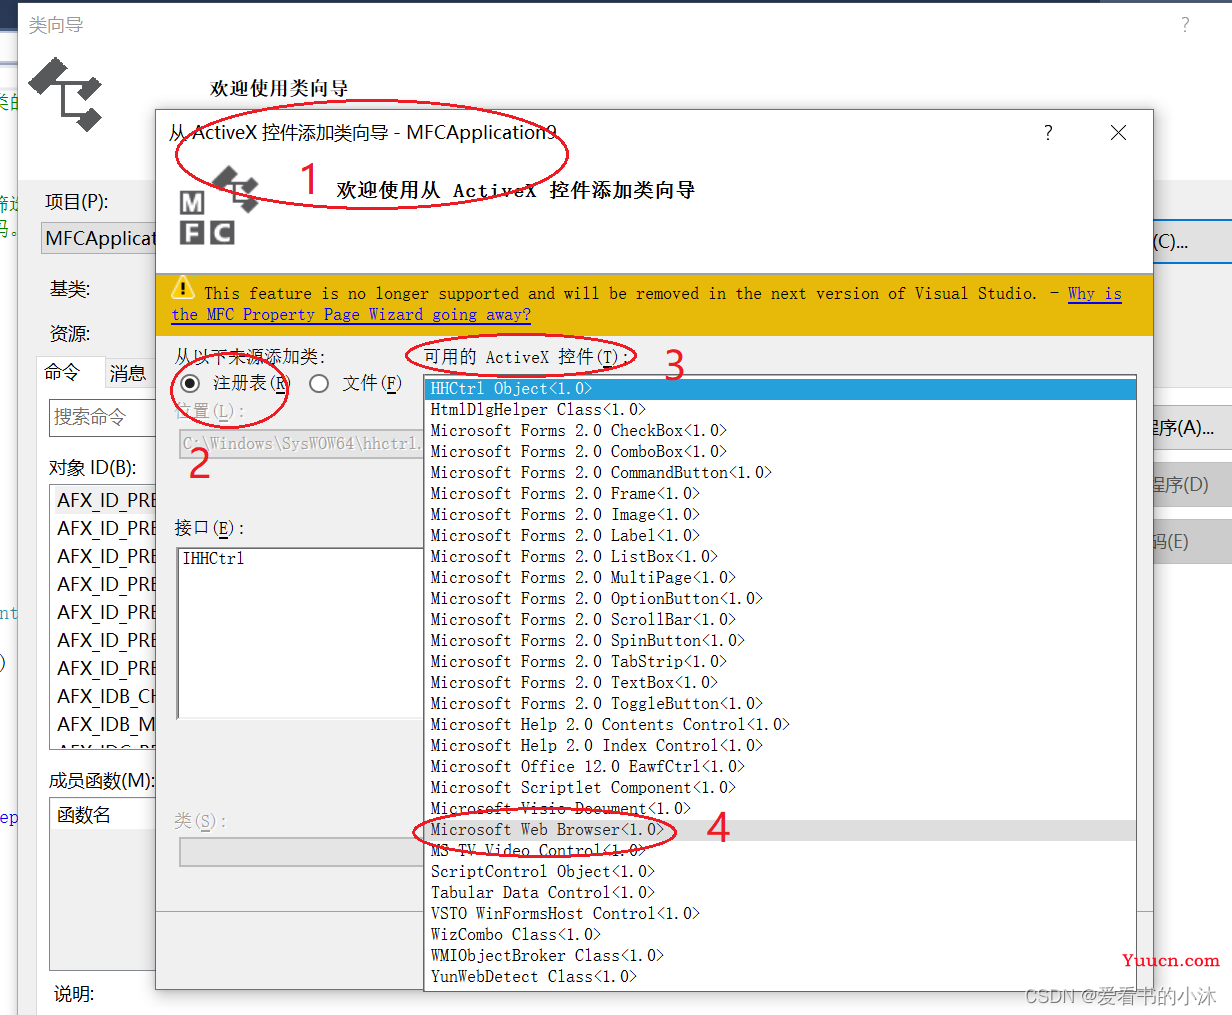Select HHCtrl Object<1.0> in dropdown list
This screenshot has width=1232, height=1015.
click(511, 389)
